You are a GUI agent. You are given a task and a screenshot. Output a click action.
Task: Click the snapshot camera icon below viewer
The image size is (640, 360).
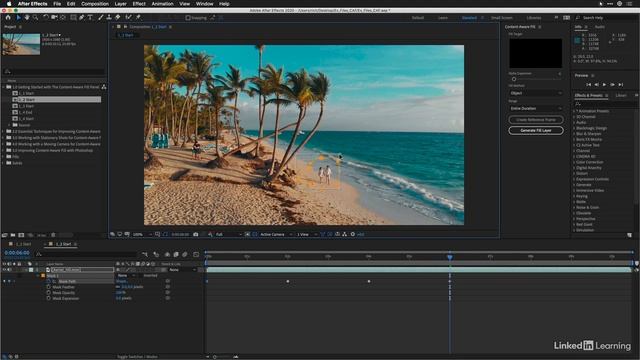point(196,234)
